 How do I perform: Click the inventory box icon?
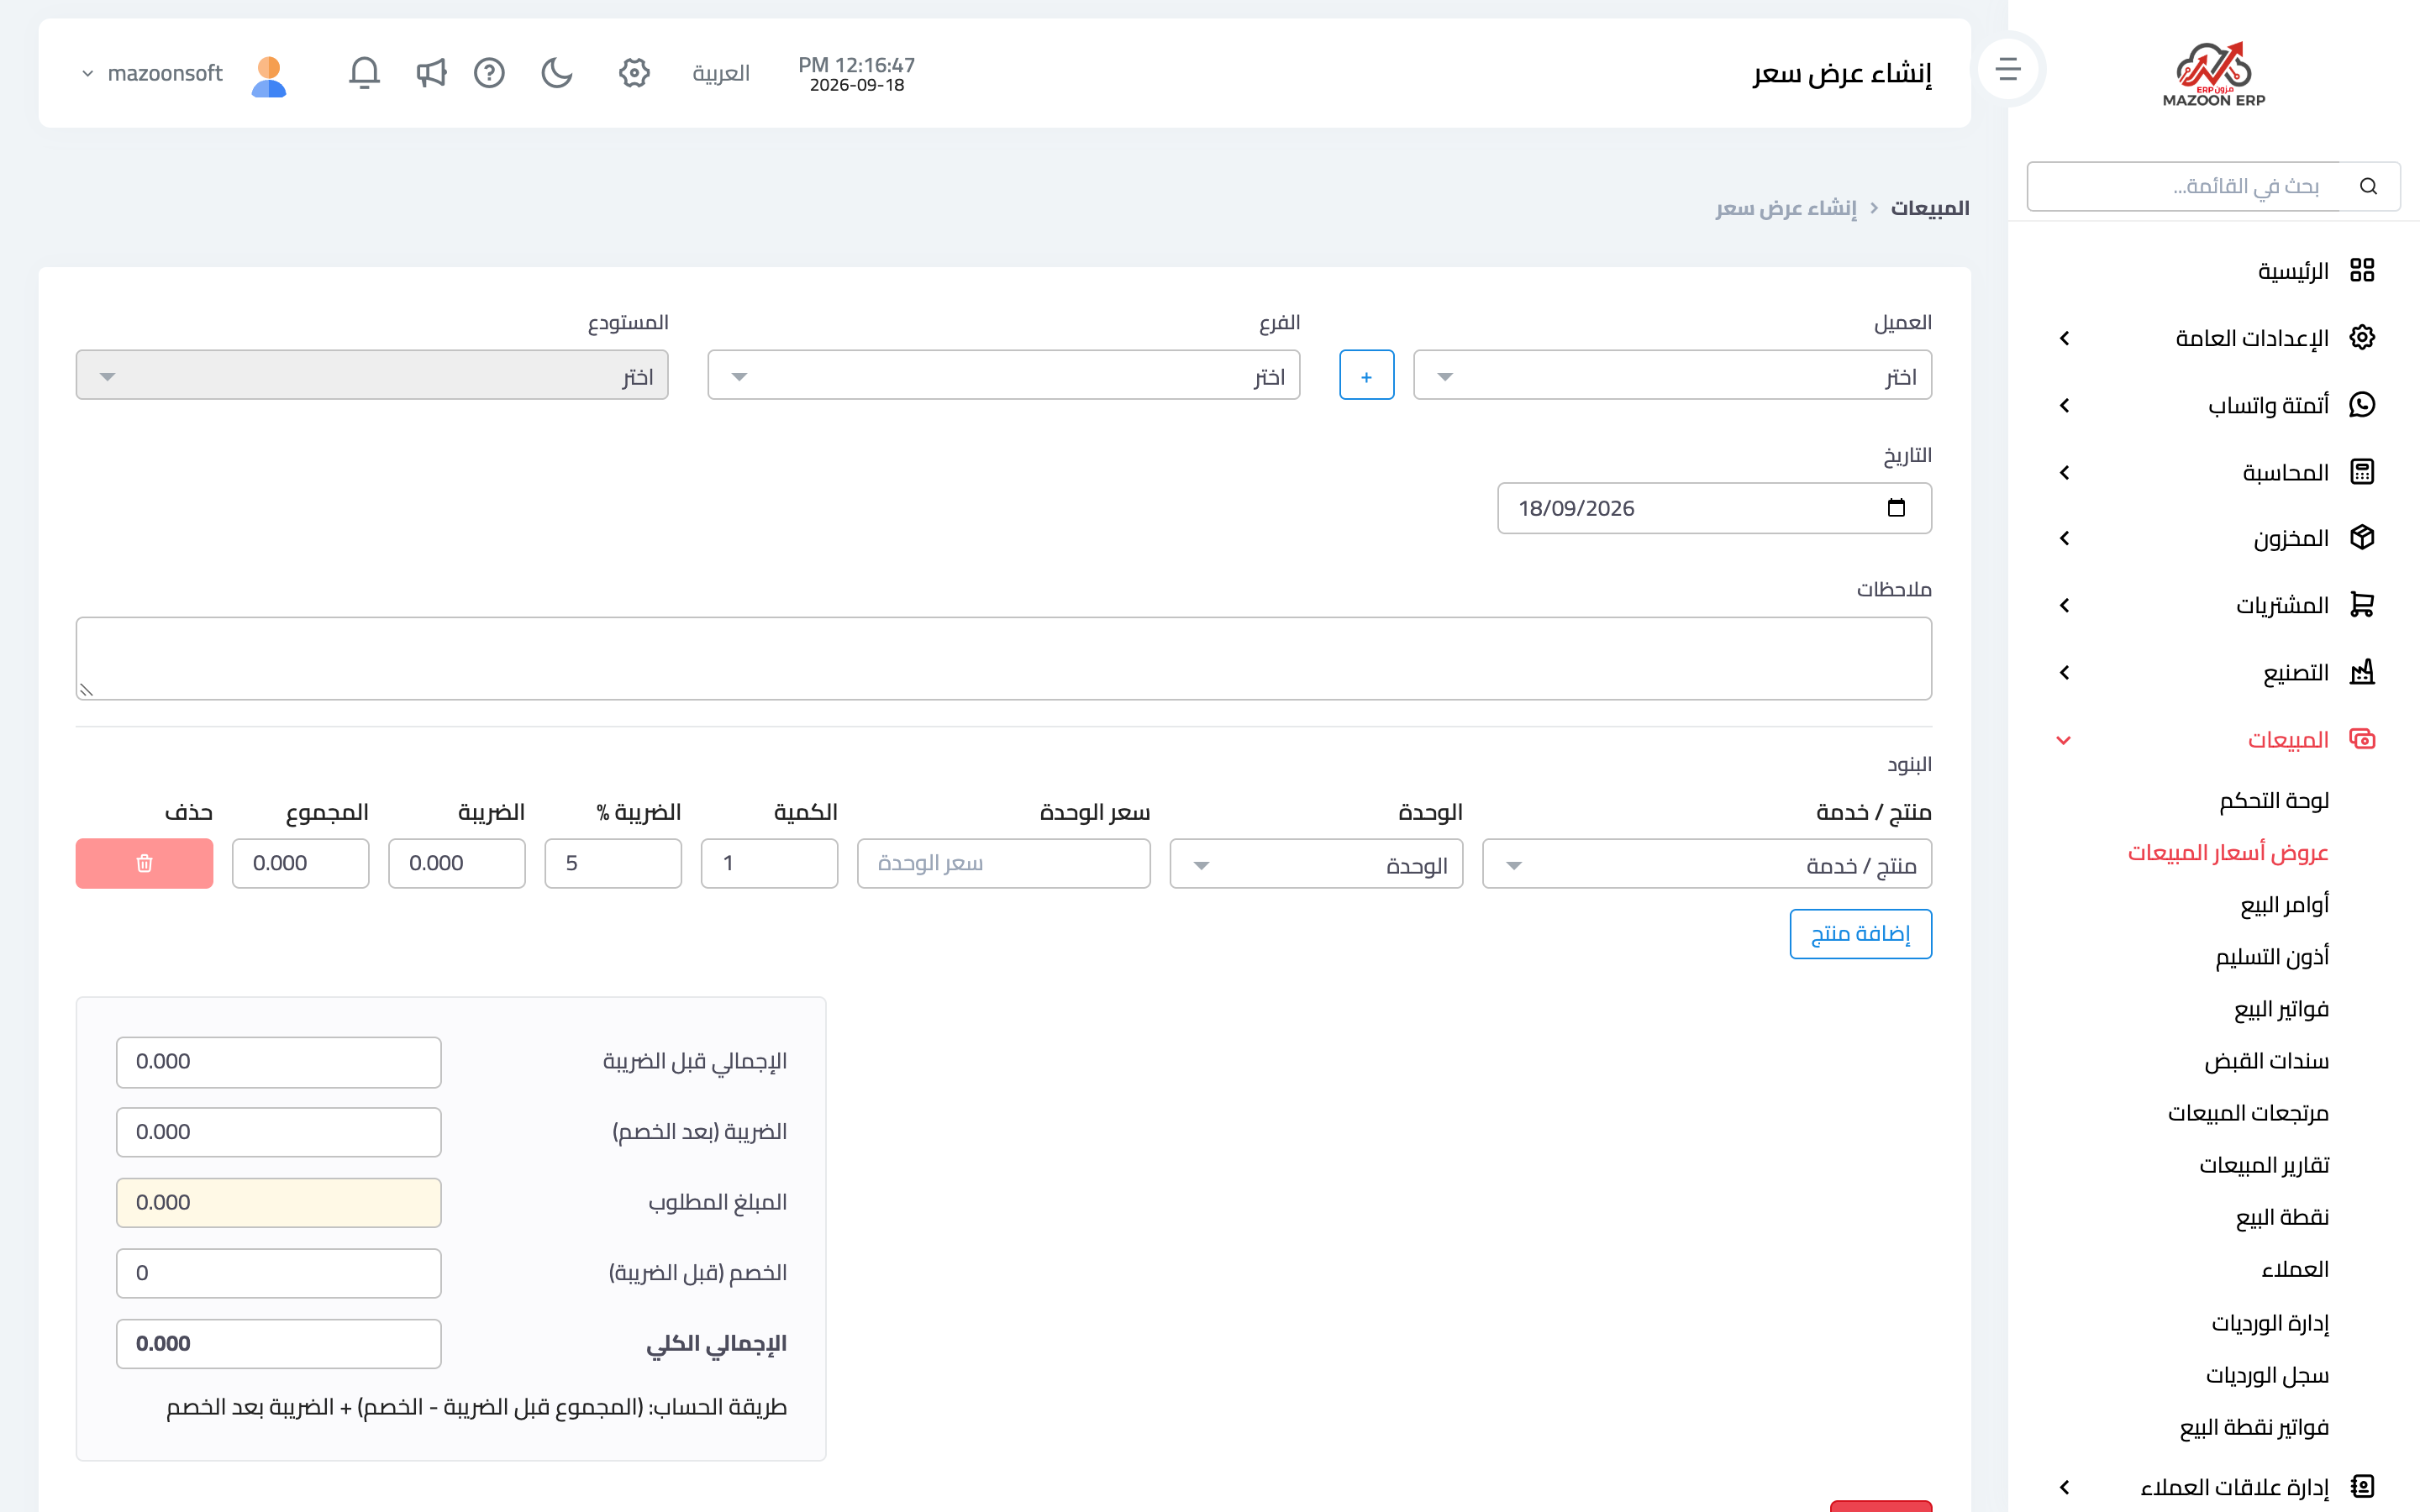2362,537
